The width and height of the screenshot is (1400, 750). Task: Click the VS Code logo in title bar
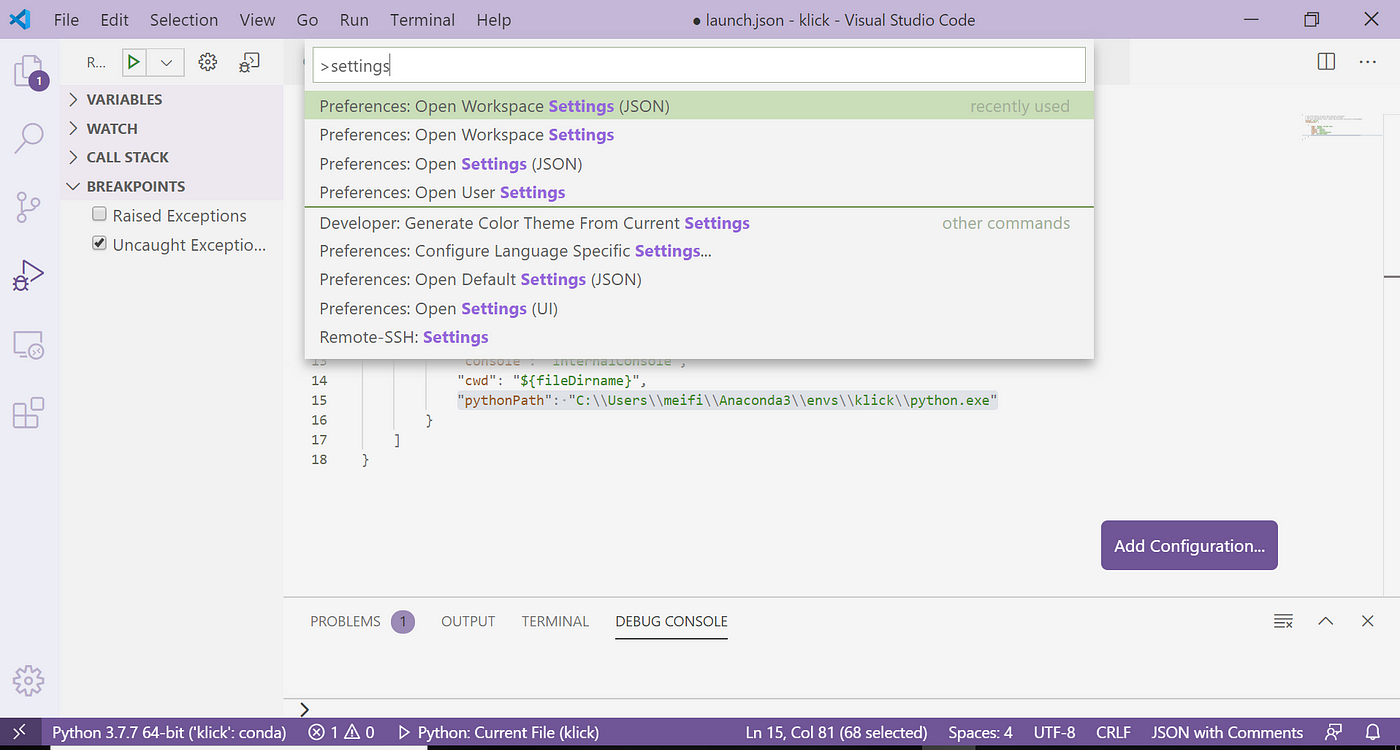point(20,19)
